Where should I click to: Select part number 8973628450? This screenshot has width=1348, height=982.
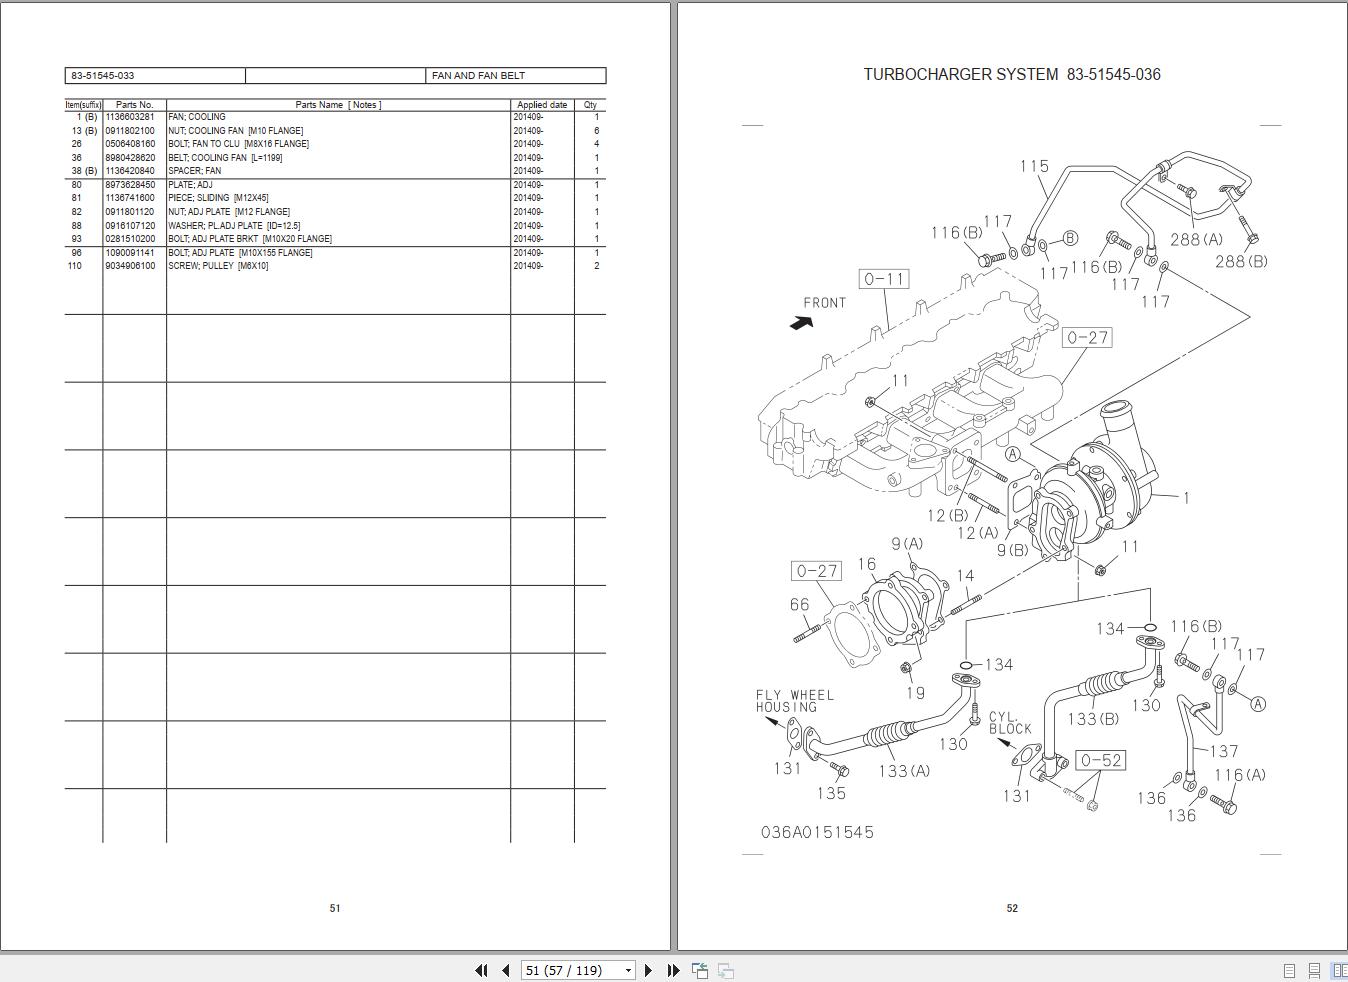click(130, 185)
